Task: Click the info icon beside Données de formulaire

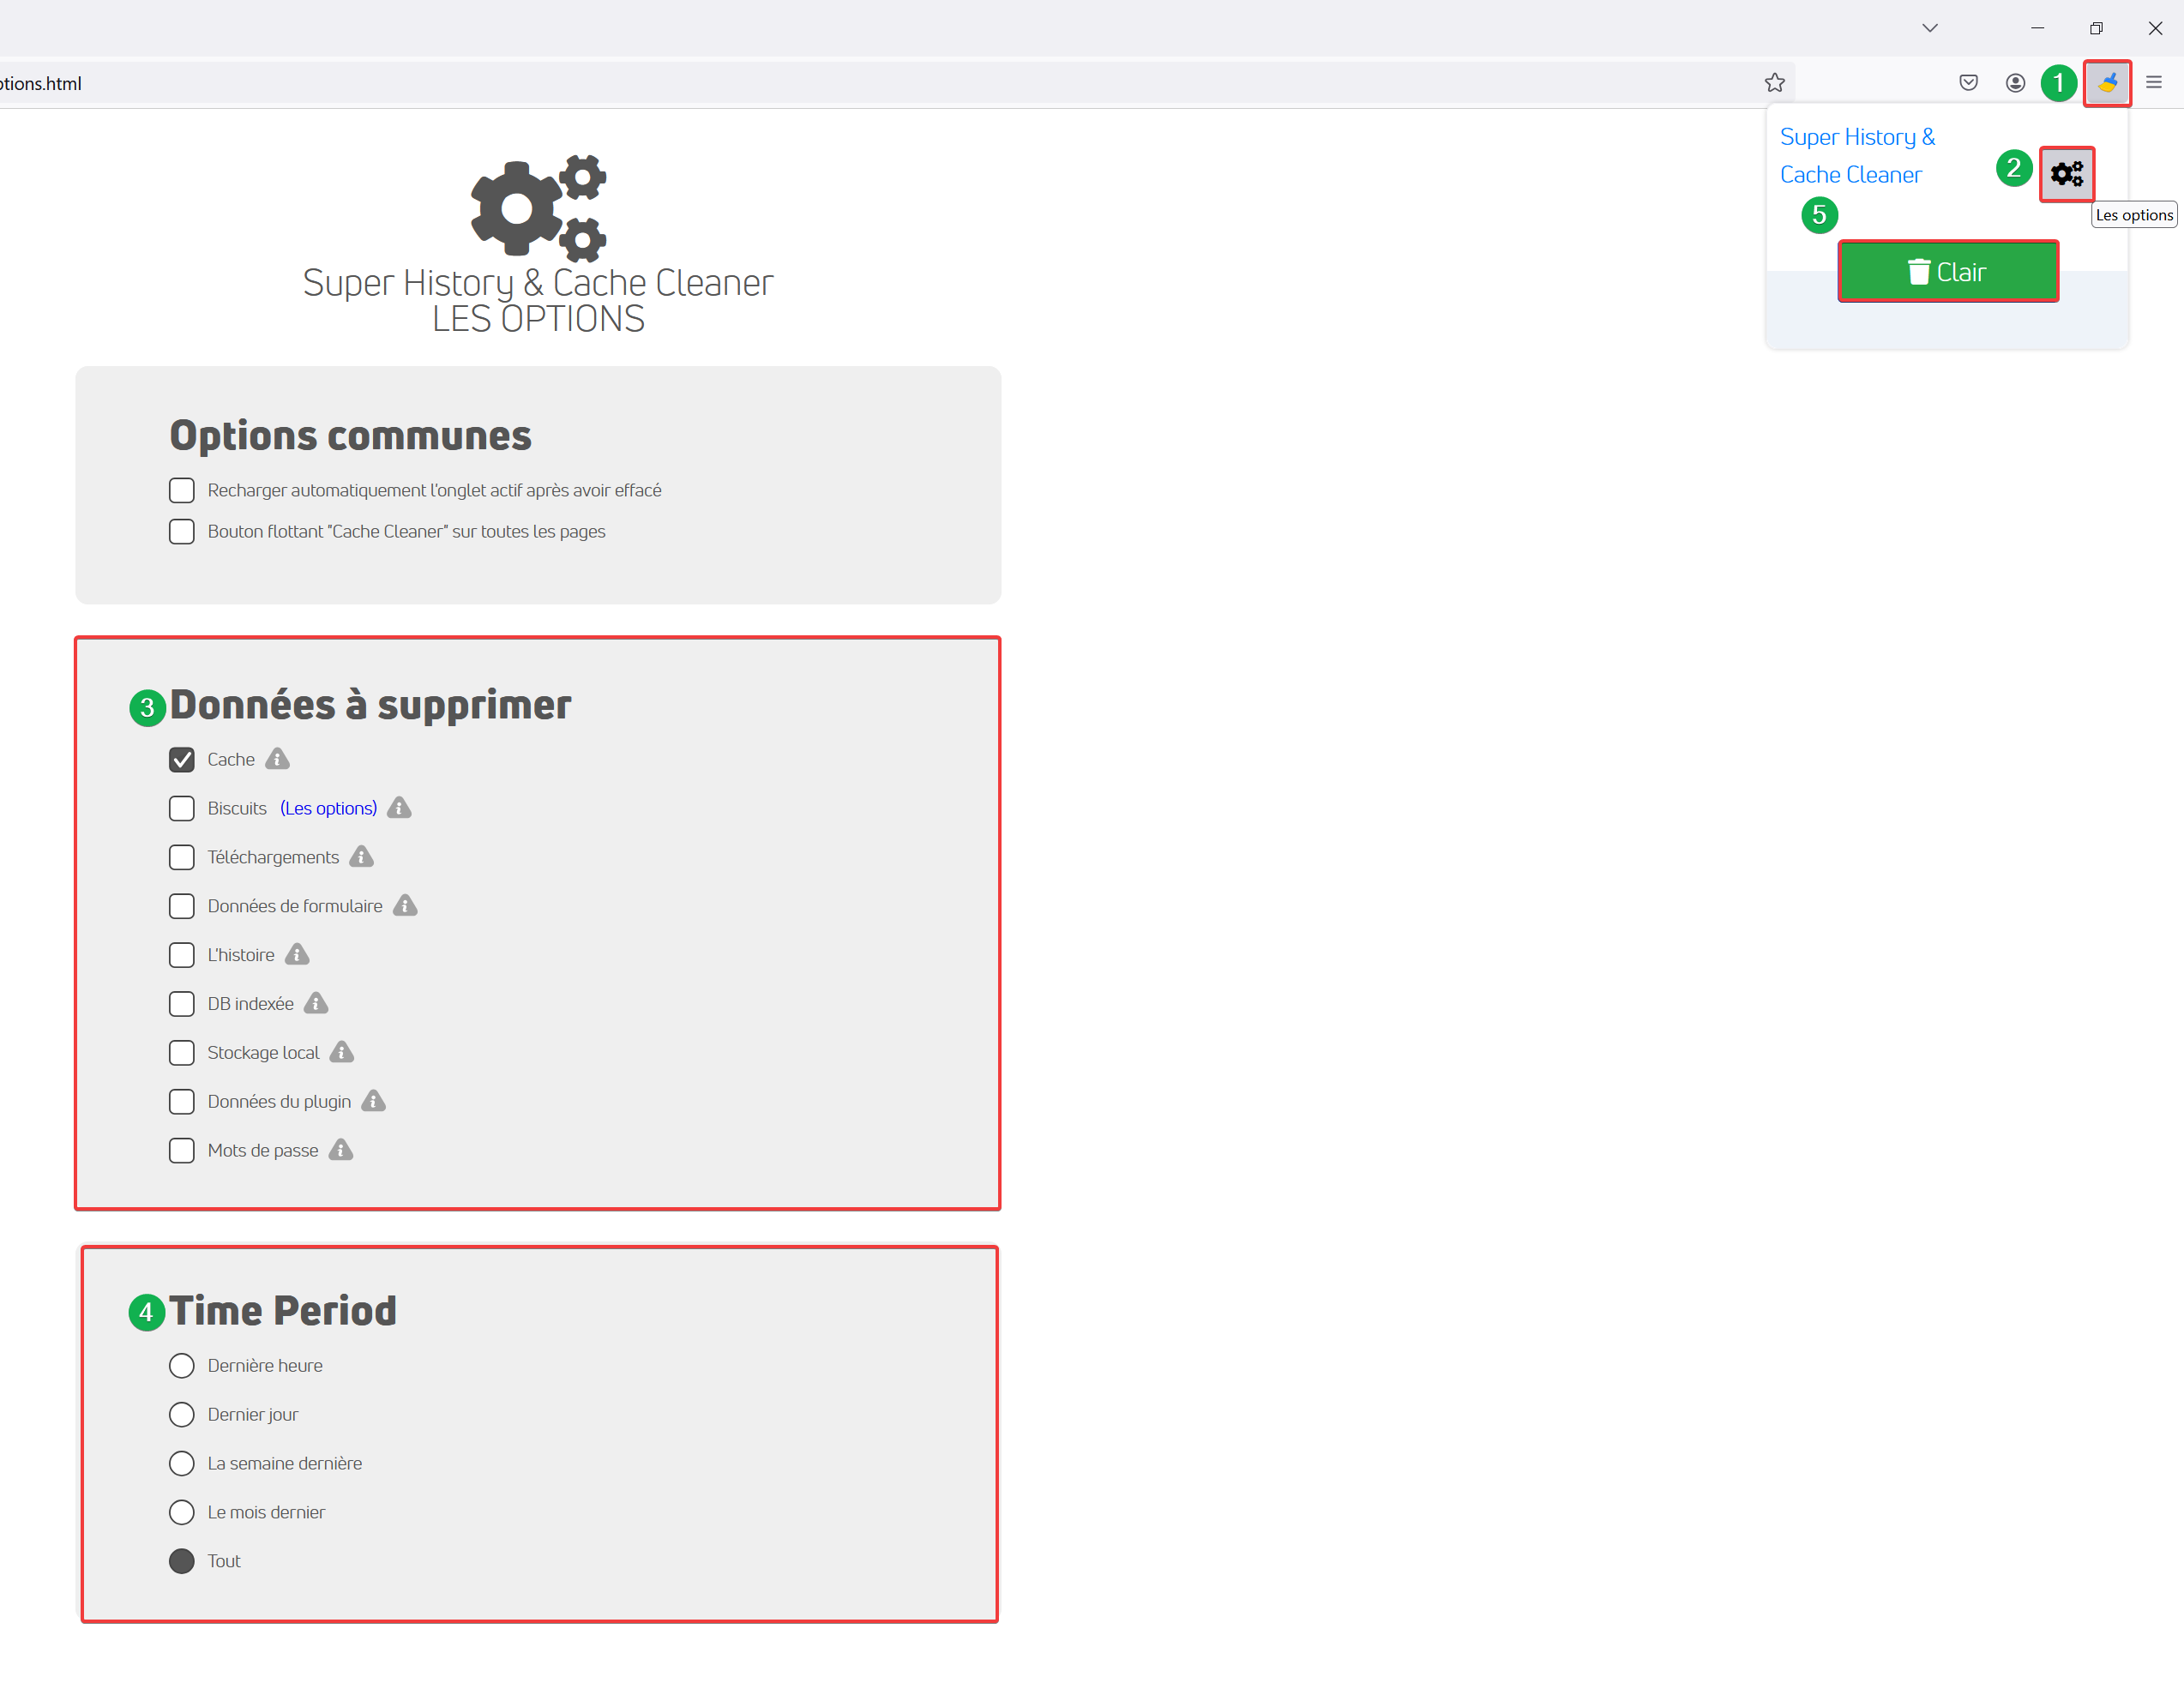Action: 404,906
